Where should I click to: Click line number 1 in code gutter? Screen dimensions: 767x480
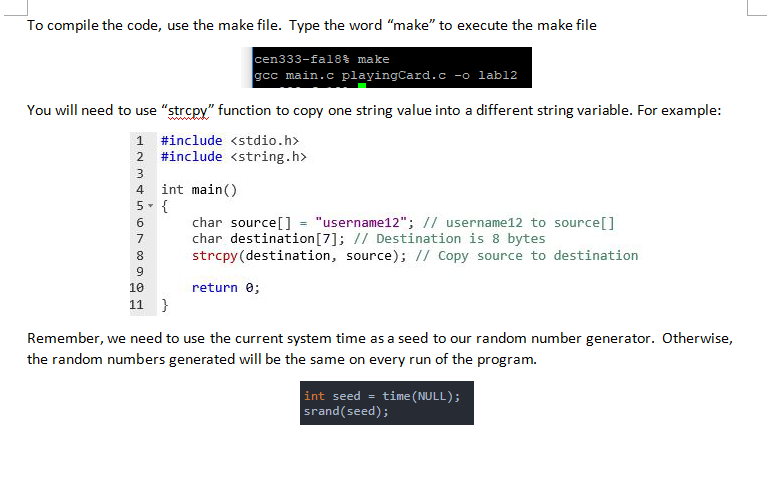point(140,141)
